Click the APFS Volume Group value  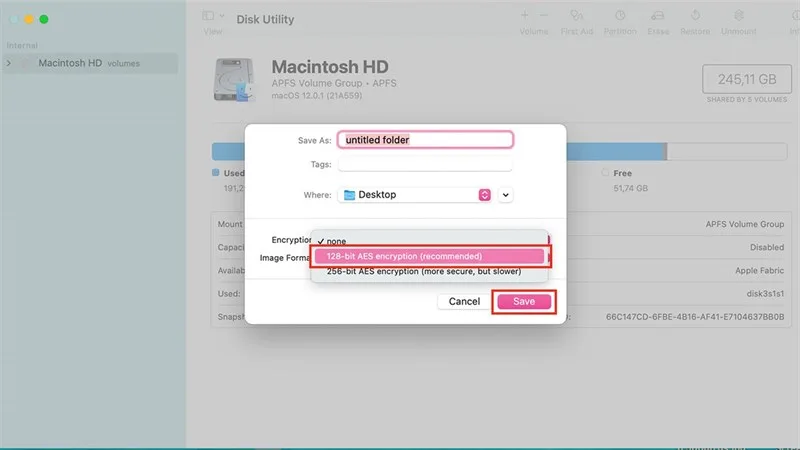744,224
